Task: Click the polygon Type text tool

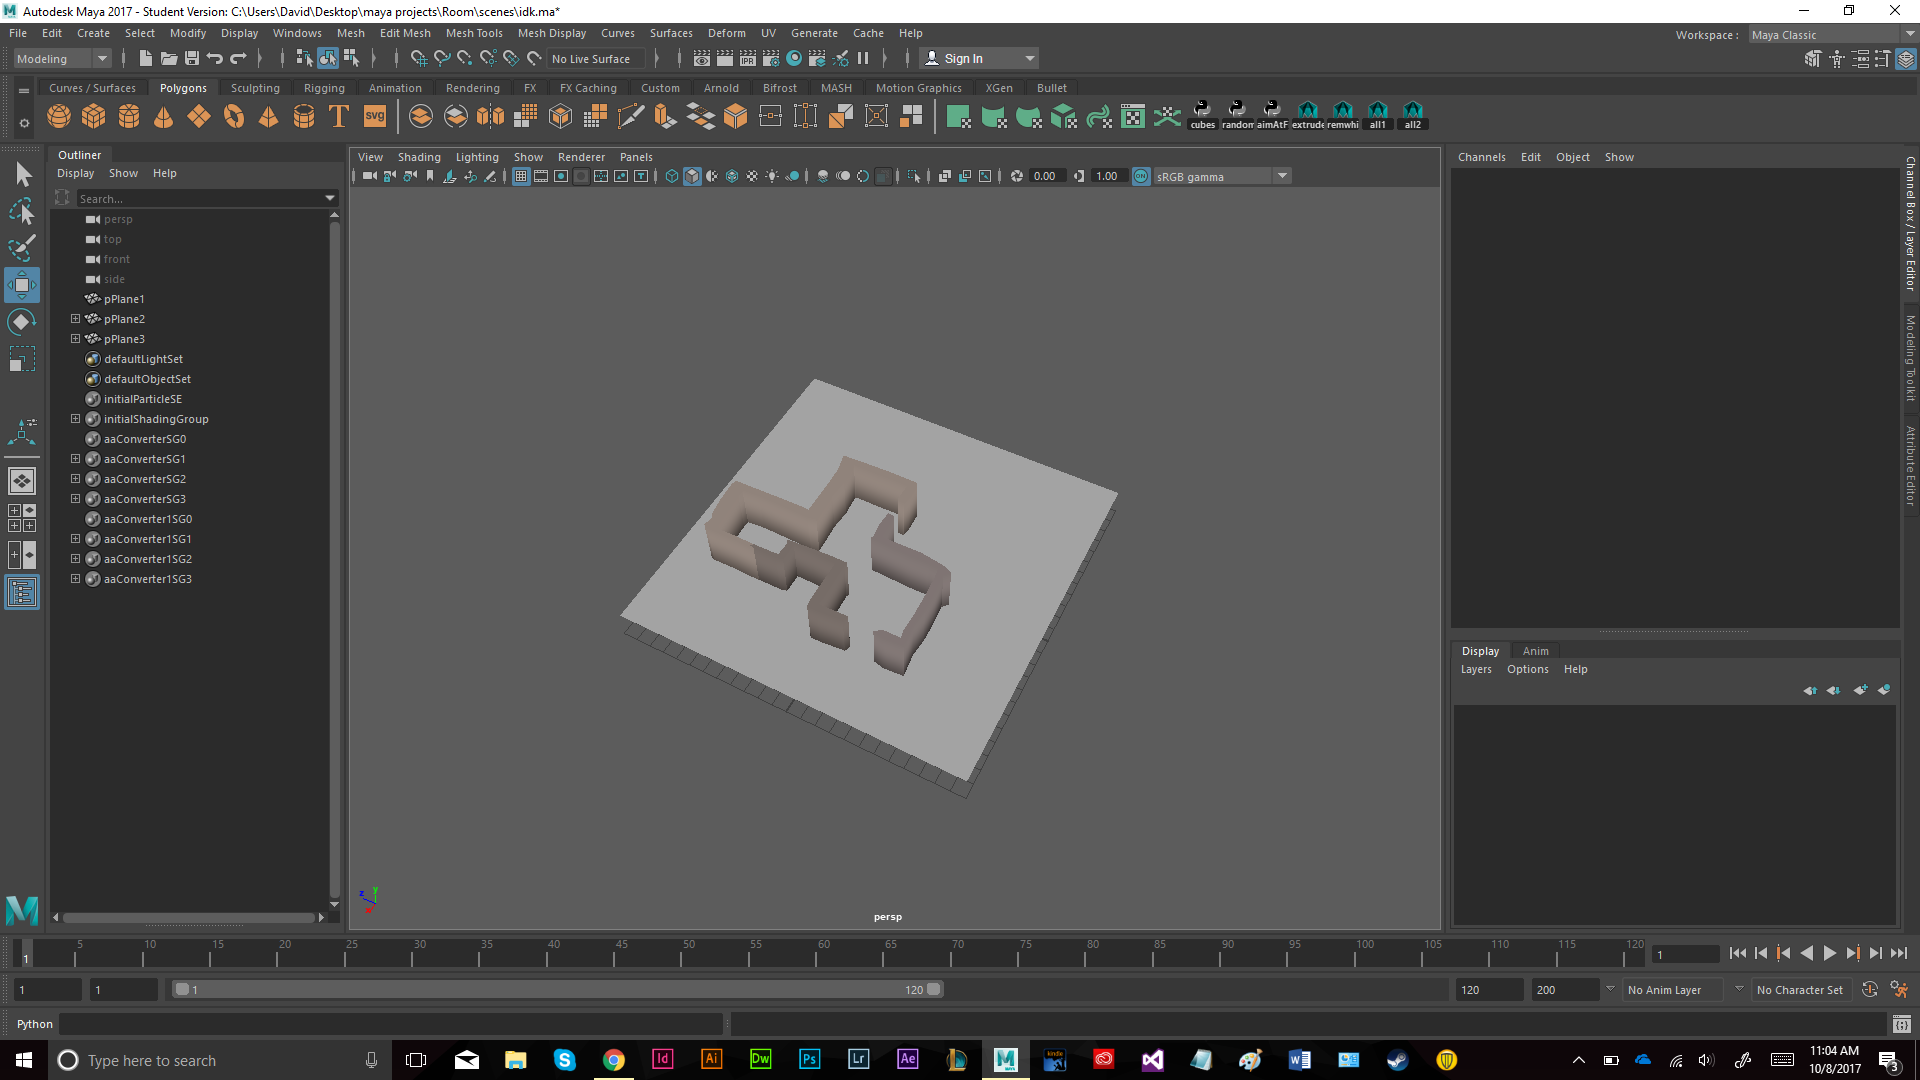Action: 339,117
